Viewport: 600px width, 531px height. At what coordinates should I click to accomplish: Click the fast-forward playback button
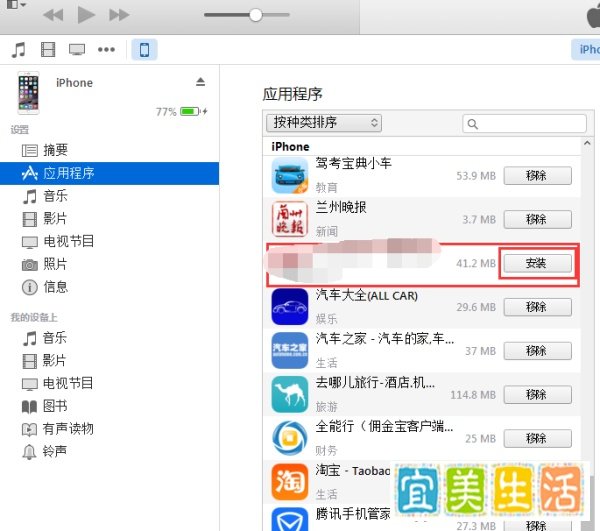click(x=119, y=15)
